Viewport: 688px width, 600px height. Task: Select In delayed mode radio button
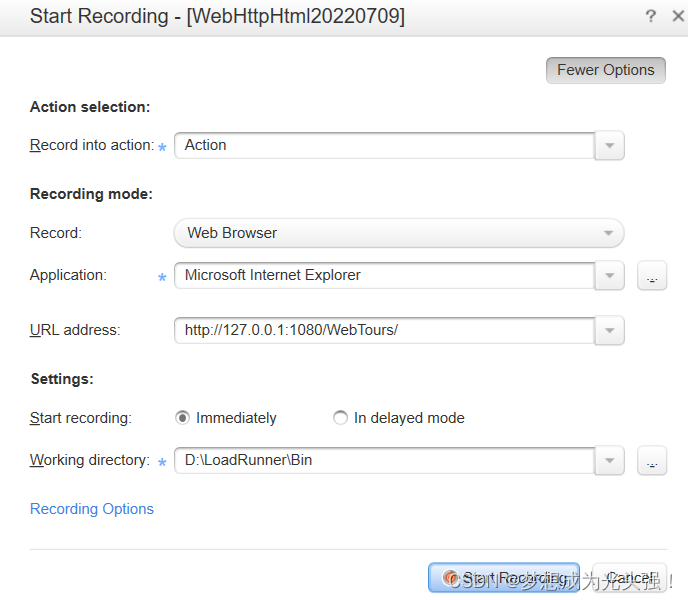click(x=340, y=417)
